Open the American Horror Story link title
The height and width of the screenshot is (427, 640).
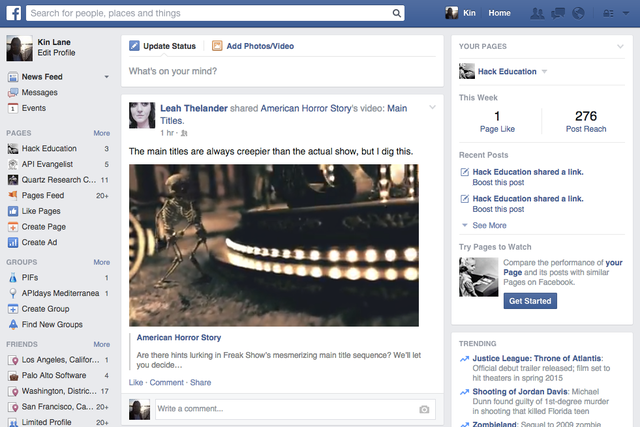tap(179, 338)
